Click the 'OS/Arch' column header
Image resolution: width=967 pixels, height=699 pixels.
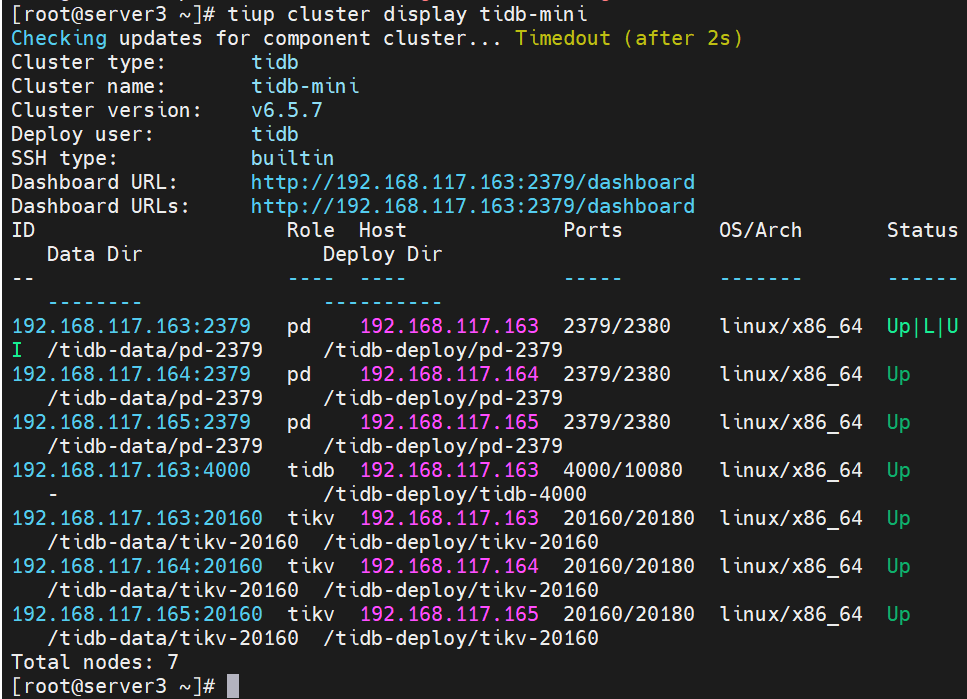[760, 230]
